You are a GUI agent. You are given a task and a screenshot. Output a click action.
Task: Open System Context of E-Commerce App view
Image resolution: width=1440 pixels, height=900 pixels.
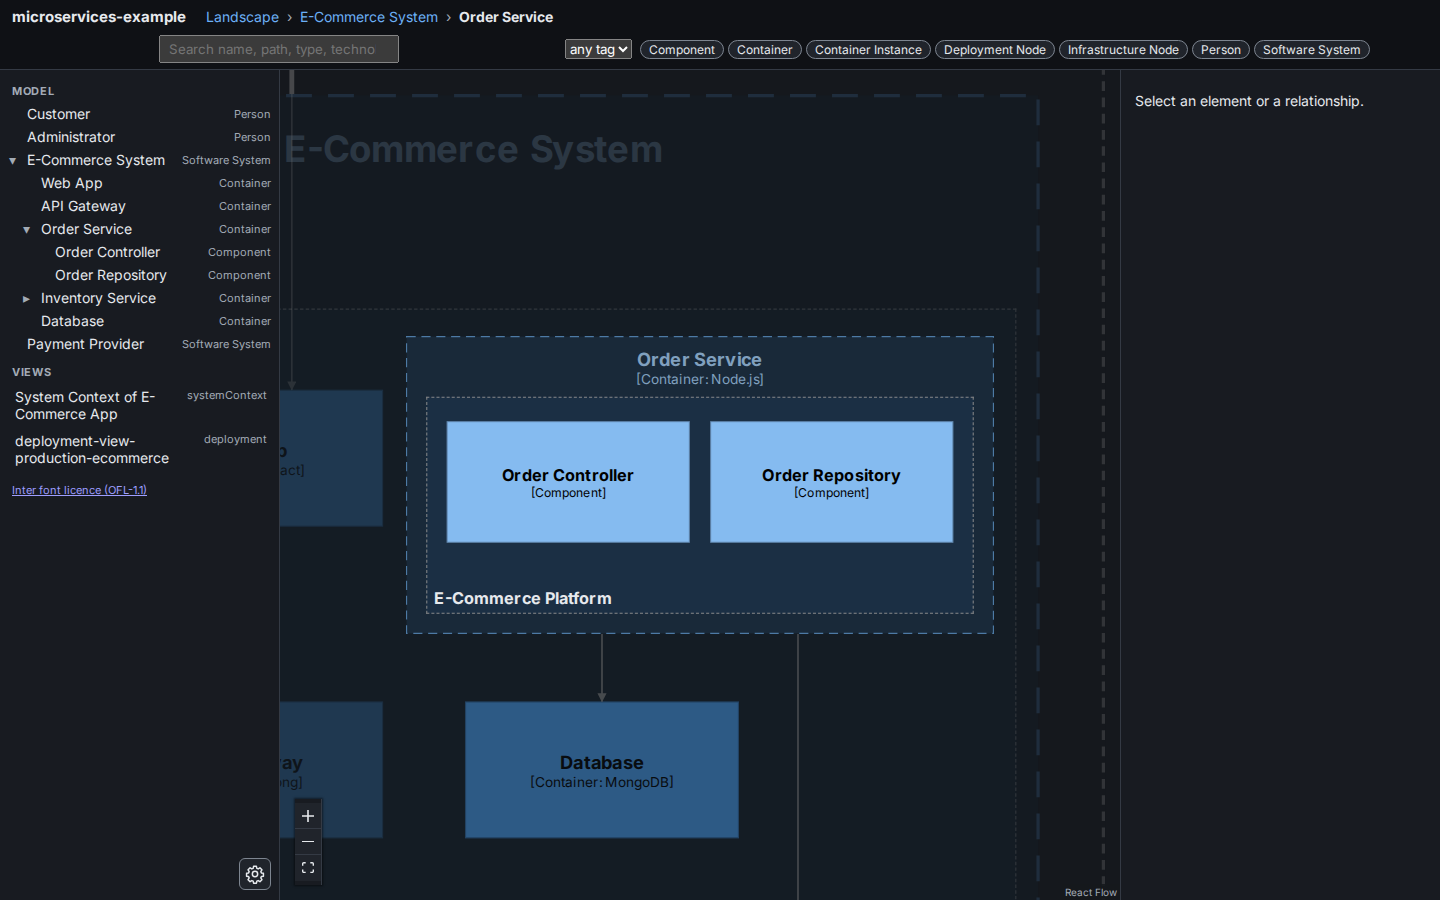140,406
